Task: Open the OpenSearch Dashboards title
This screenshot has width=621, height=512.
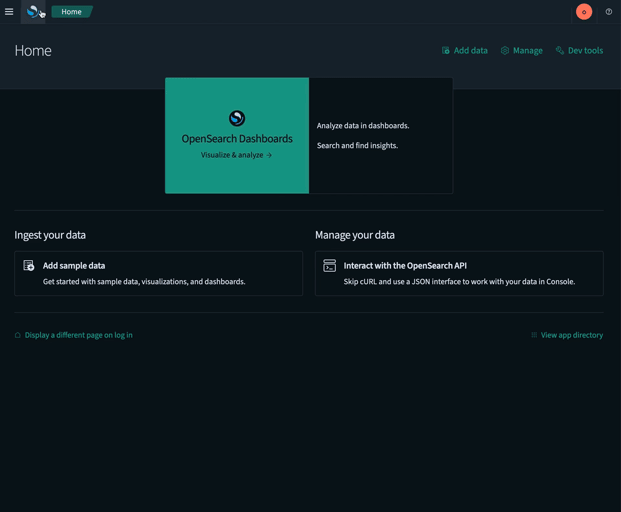Action: point(237,139)
